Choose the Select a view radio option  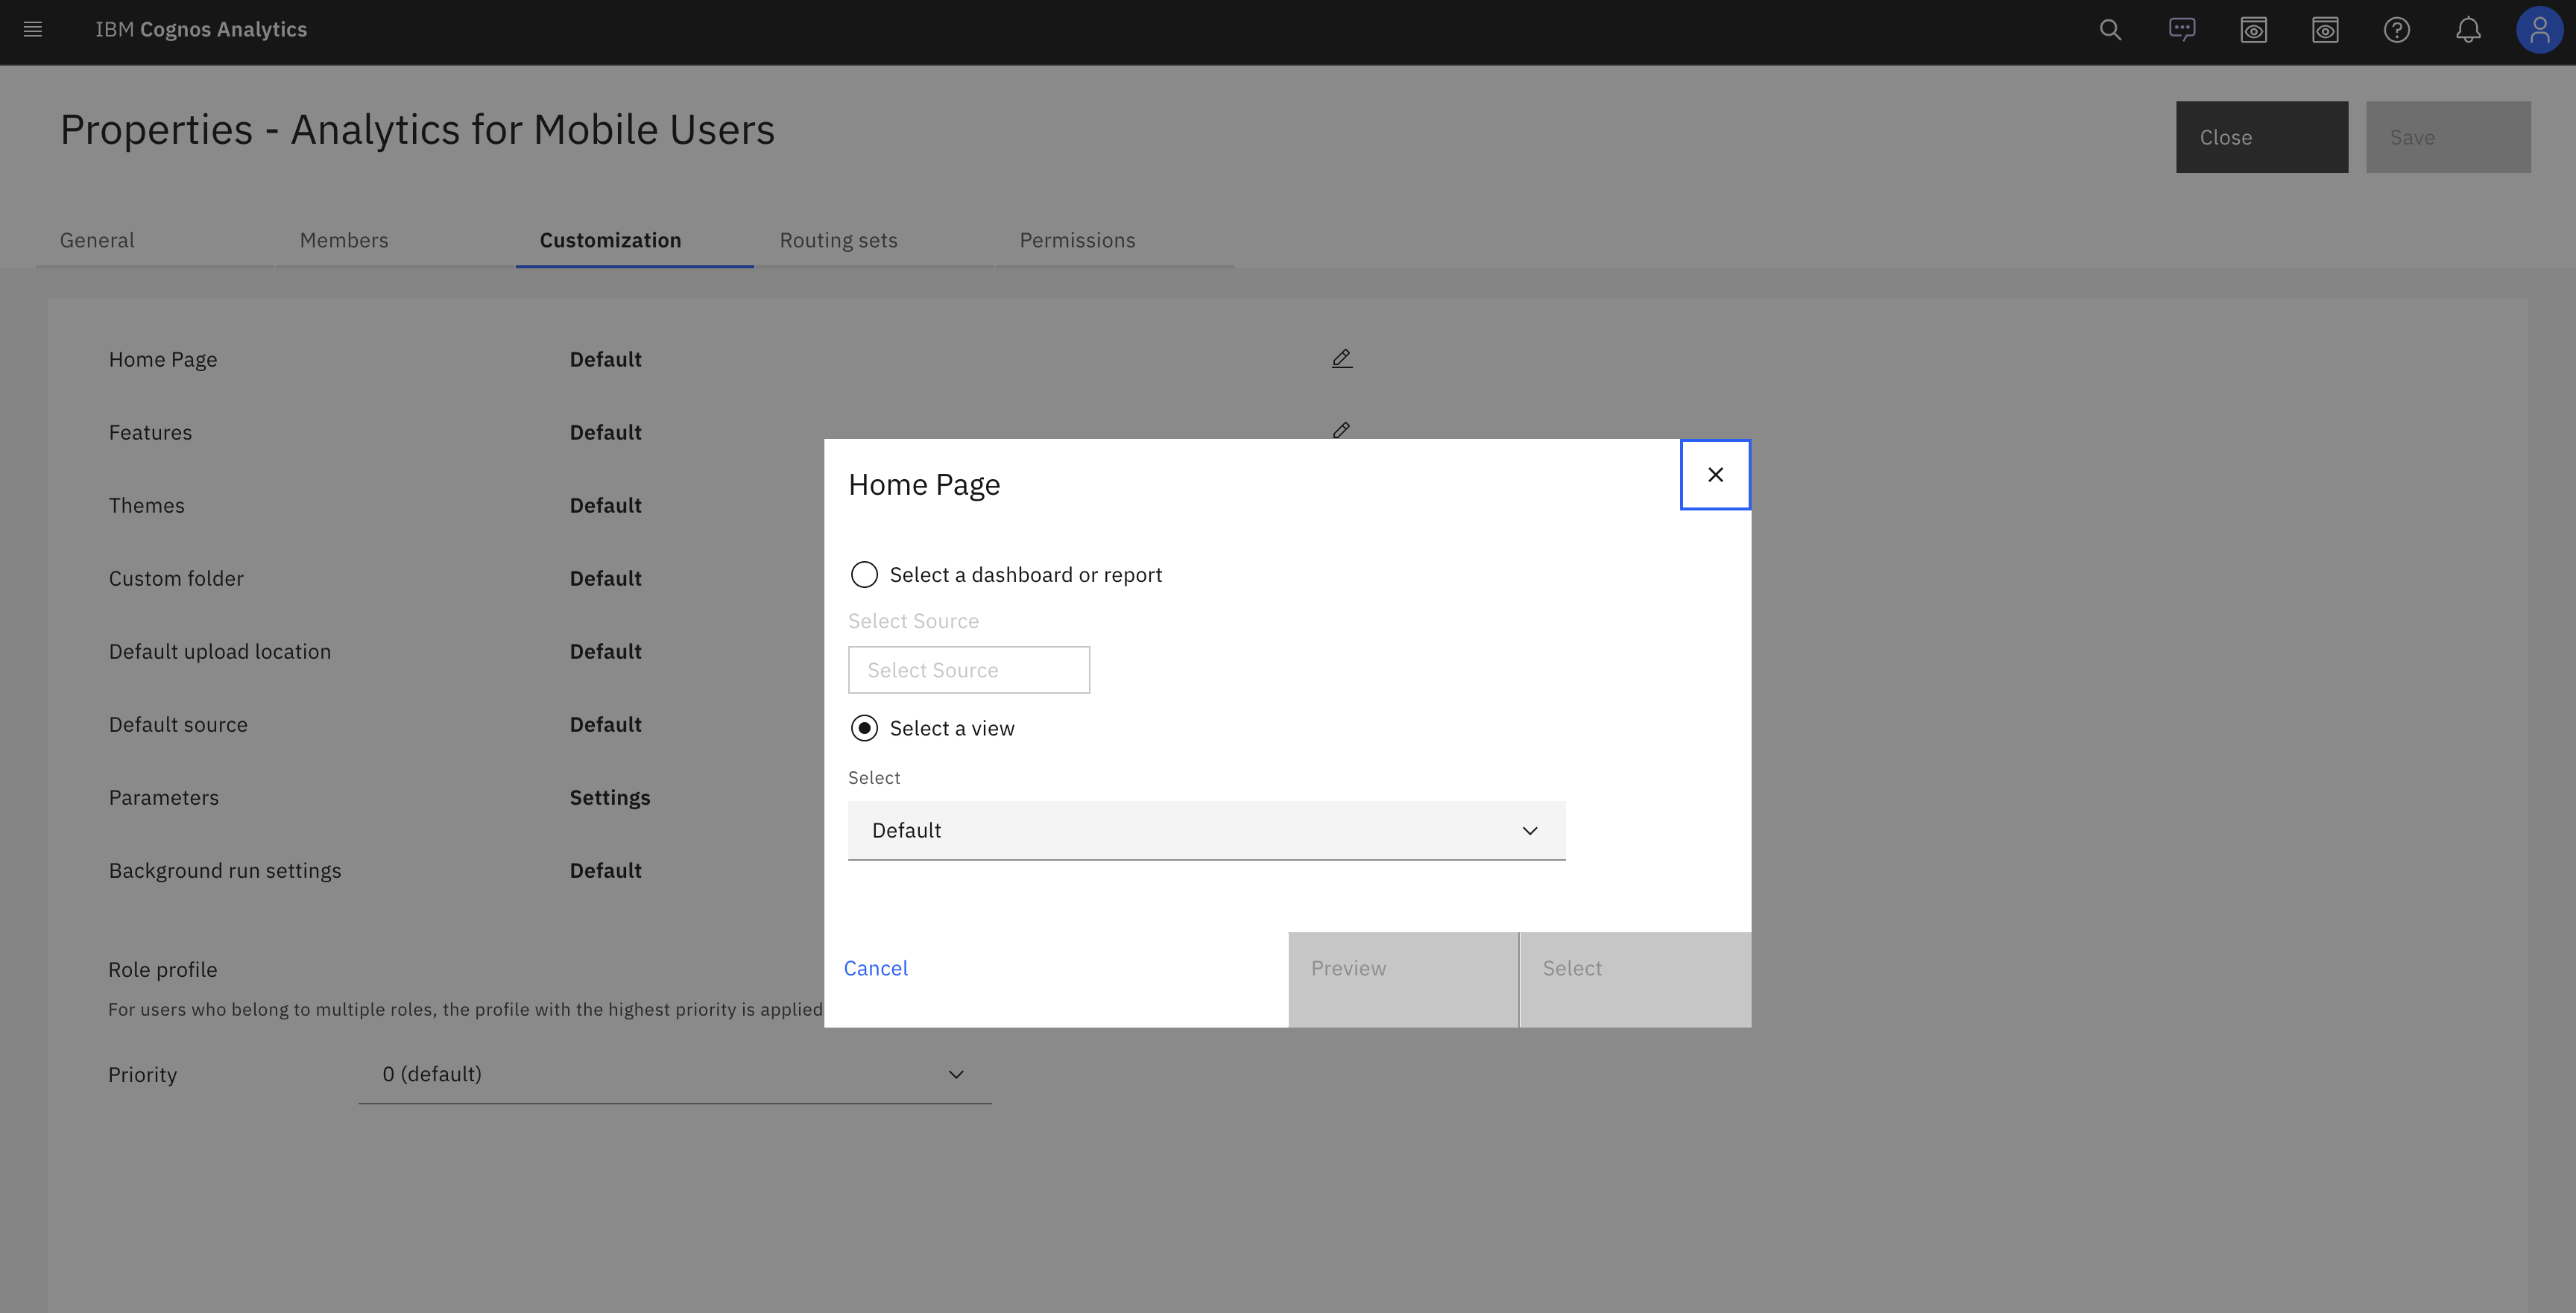pos(864,727)
